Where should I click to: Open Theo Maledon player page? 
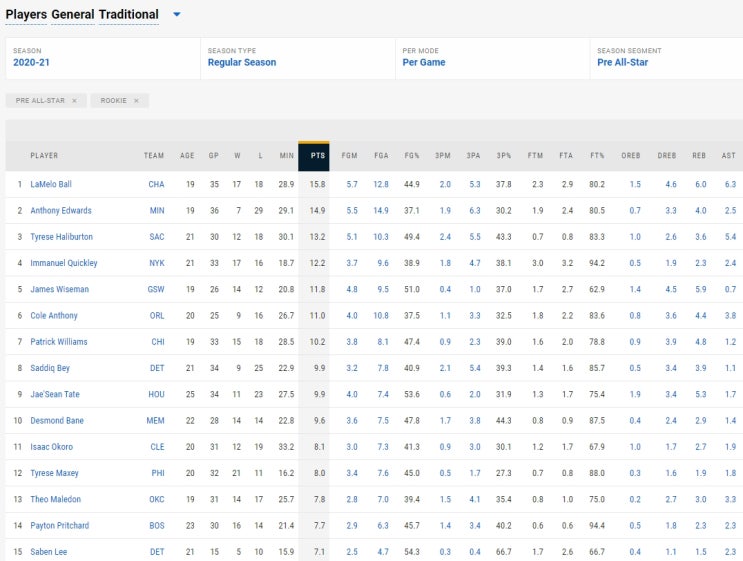pyautogui.click(x=55, y=499)
